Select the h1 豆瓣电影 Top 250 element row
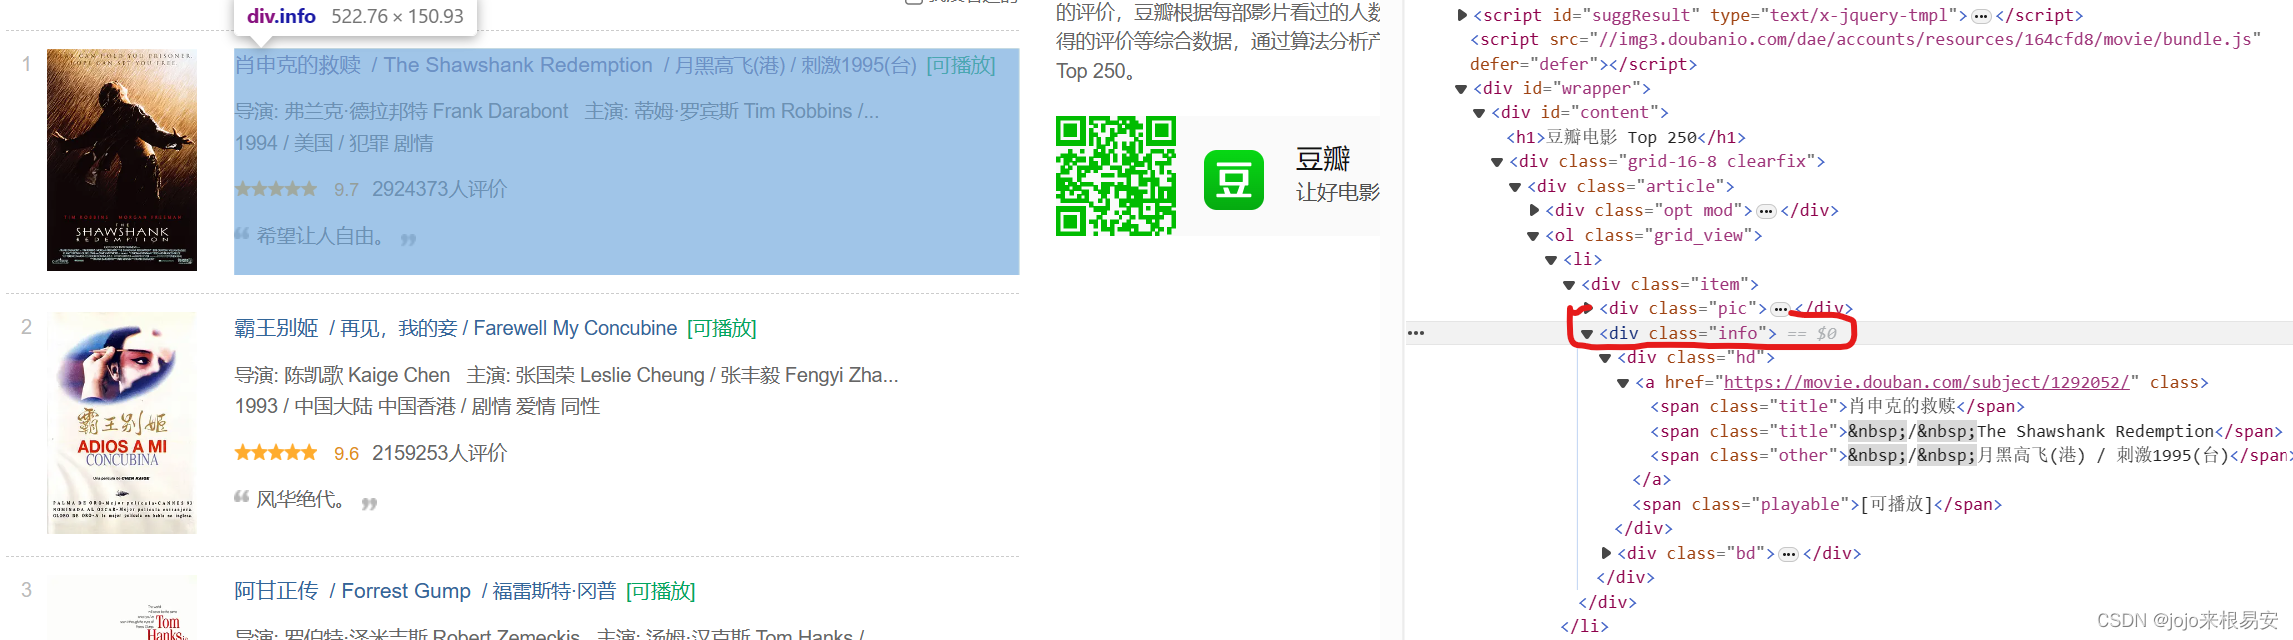 point(1626,137)
